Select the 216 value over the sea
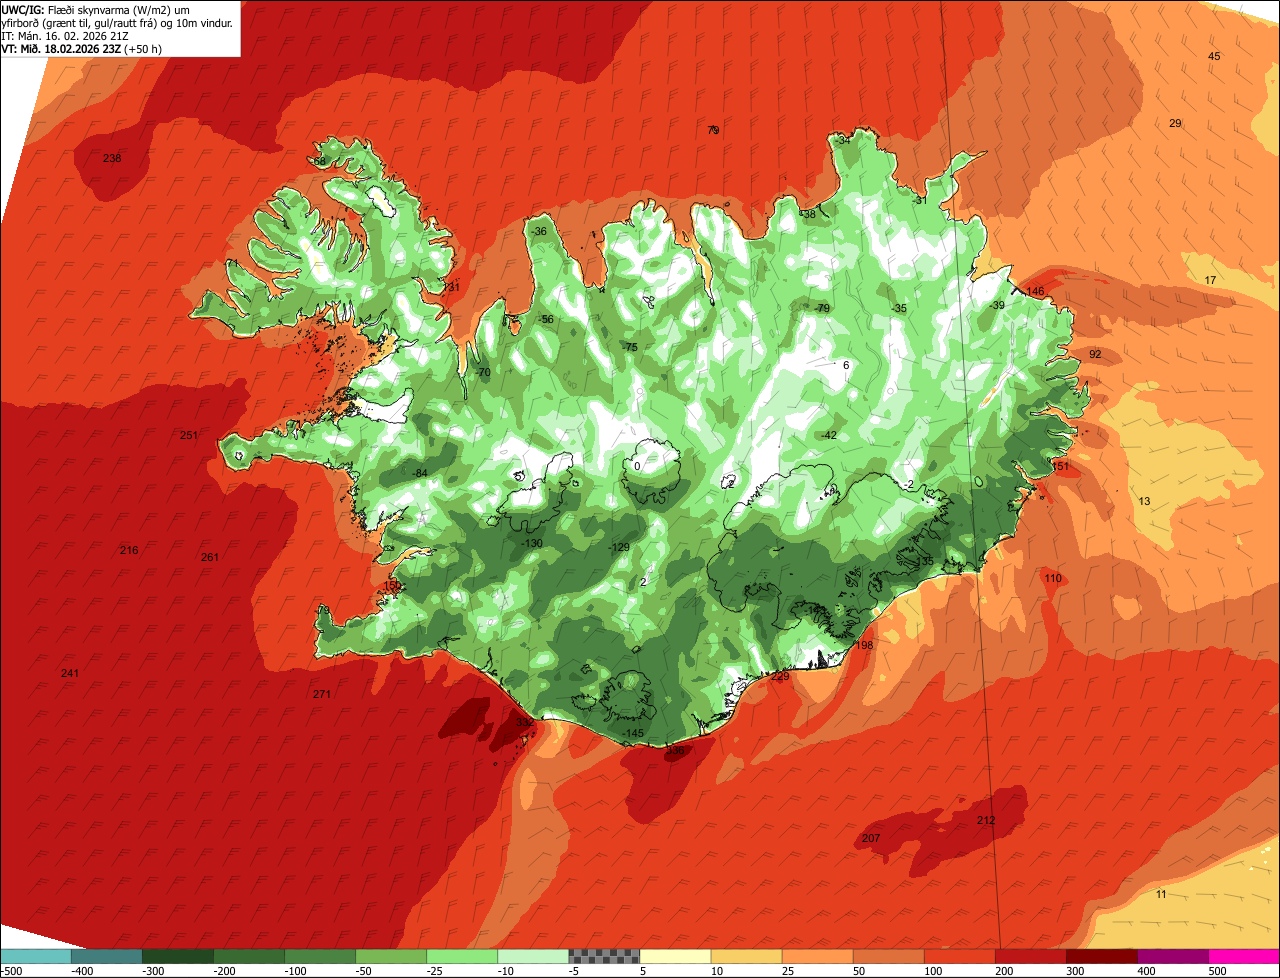This screenshot has width=1280, height=978. pos(129,551)
